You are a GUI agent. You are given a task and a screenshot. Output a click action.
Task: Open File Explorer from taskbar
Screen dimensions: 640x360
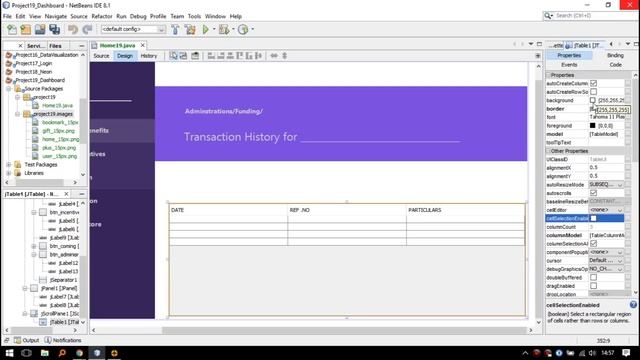point(44,353)
